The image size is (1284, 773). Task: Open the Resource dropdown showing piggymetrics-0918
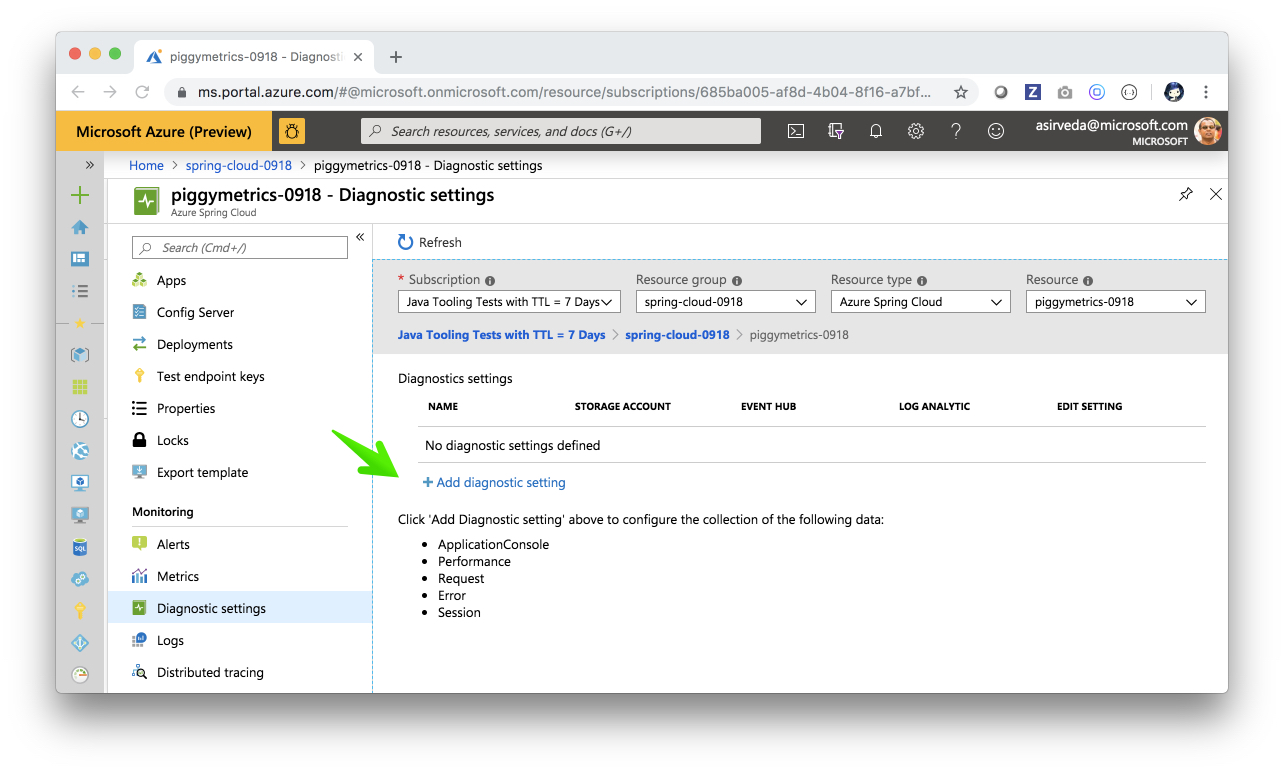1116,302
